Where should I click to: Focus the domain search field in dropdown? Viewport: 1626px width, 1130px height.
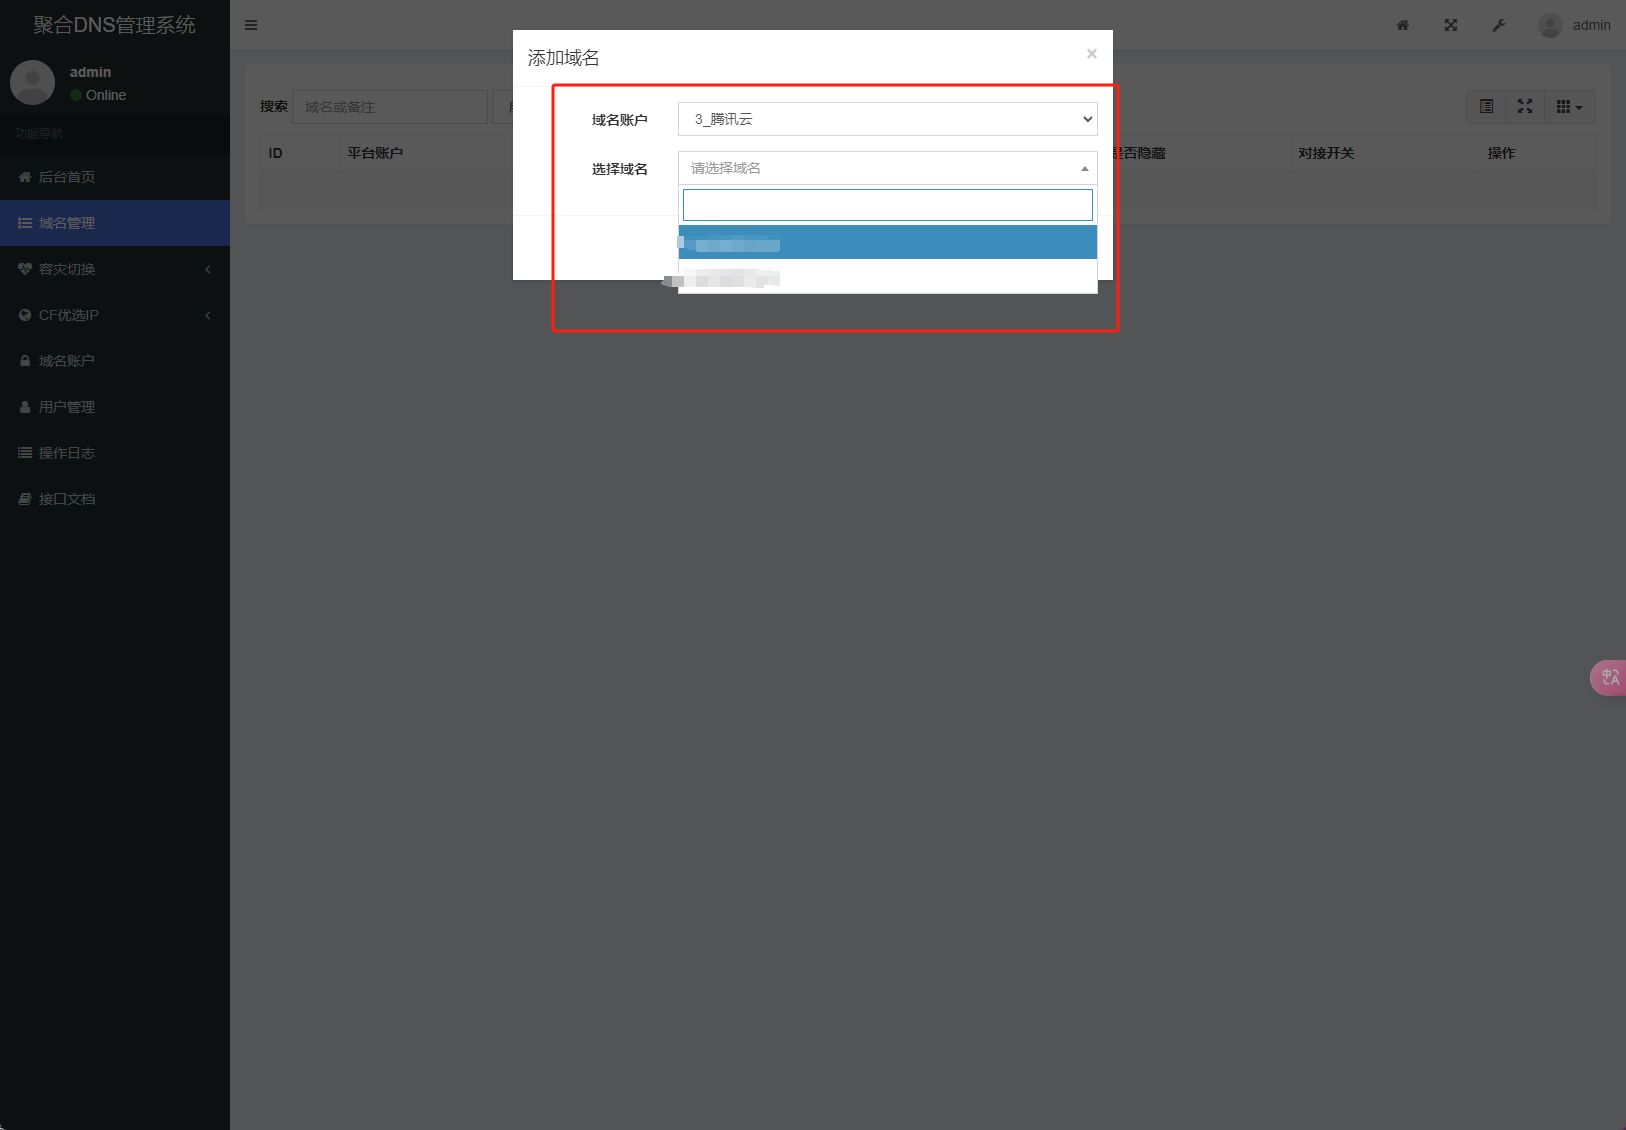click(x=888, y=205)
